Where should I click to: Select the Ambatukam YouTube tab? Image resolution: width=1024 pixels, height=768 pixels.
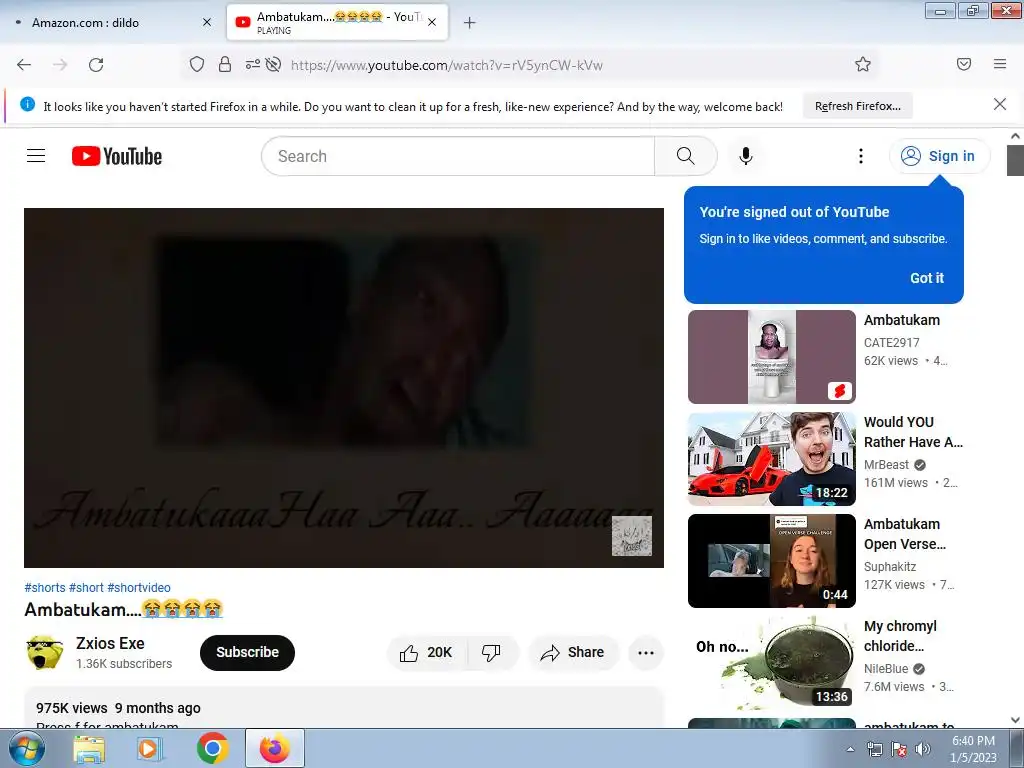click(337, 23)
